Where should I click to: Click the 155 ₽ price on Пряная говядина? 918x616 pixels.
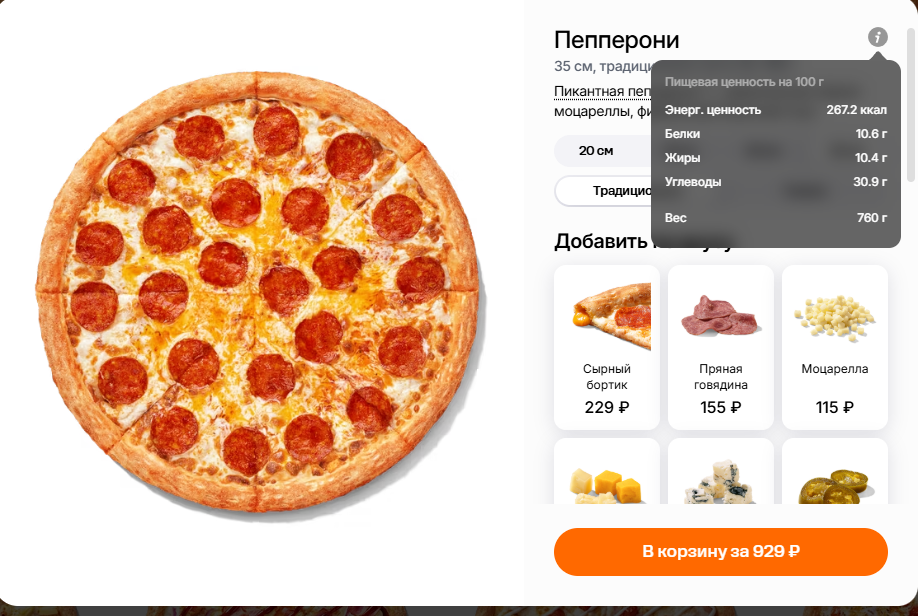[x=721, y=407]
